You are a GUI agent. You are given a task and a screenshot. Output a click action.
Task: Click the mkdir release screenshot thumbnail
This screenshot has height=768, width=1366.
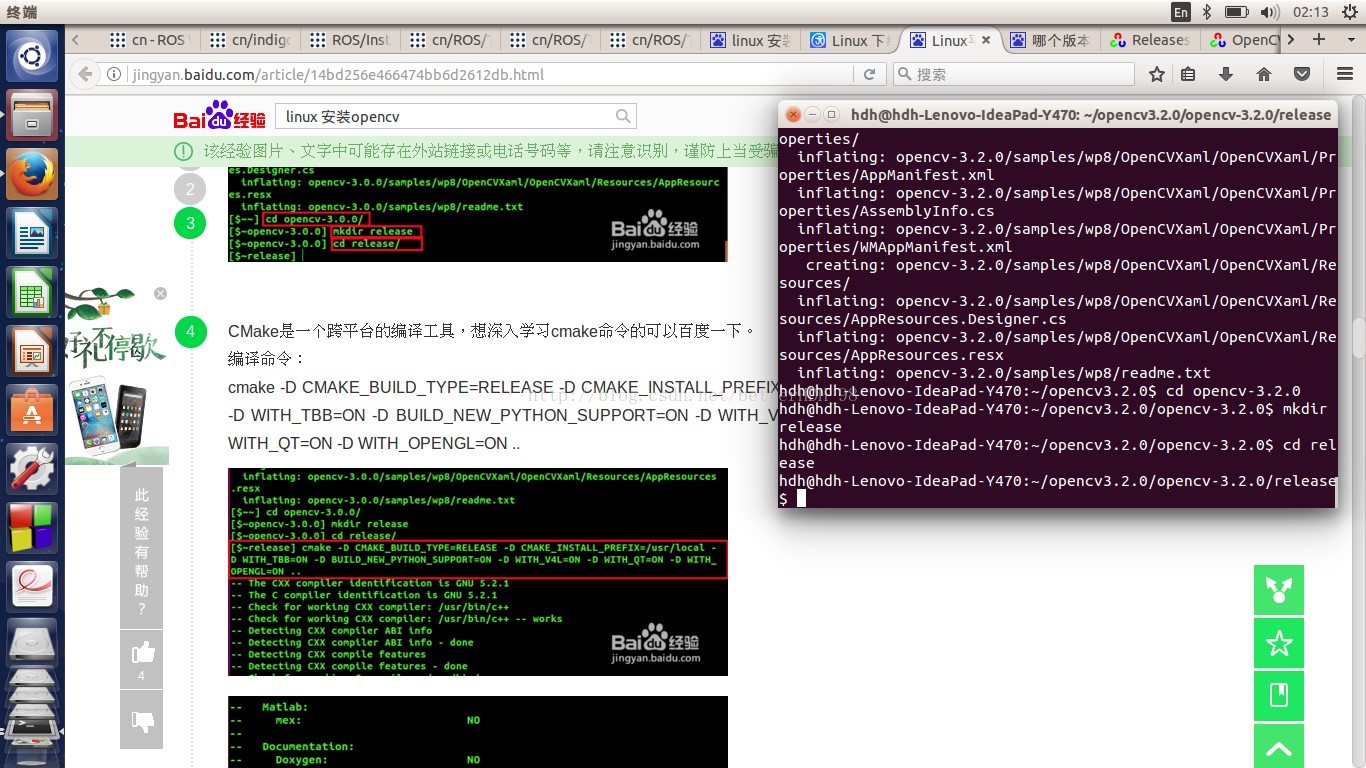pyautogui.click(x=478, y=215)
